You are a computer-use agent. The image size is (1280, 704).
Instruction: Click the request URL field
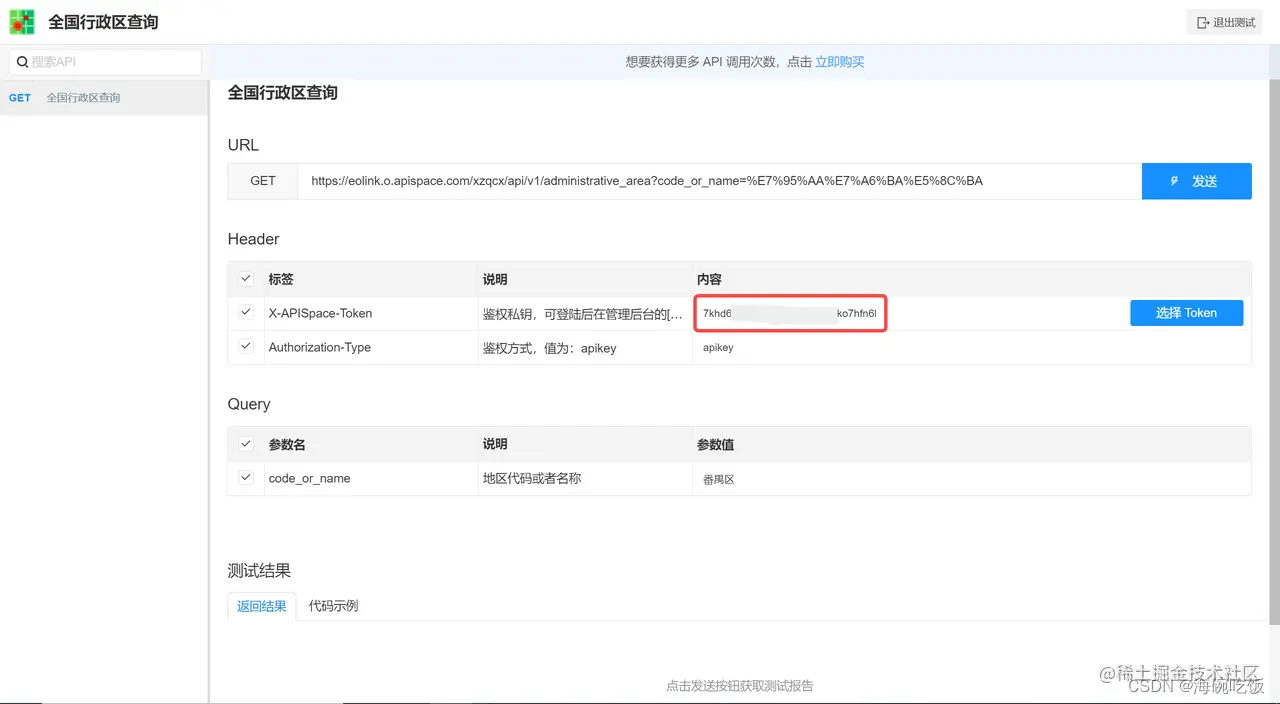coord(720,181)
